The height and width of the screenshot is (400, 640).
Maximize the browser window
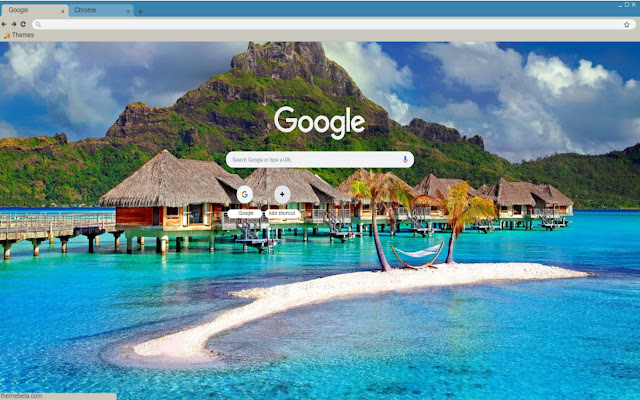click(x=627, y=5)
